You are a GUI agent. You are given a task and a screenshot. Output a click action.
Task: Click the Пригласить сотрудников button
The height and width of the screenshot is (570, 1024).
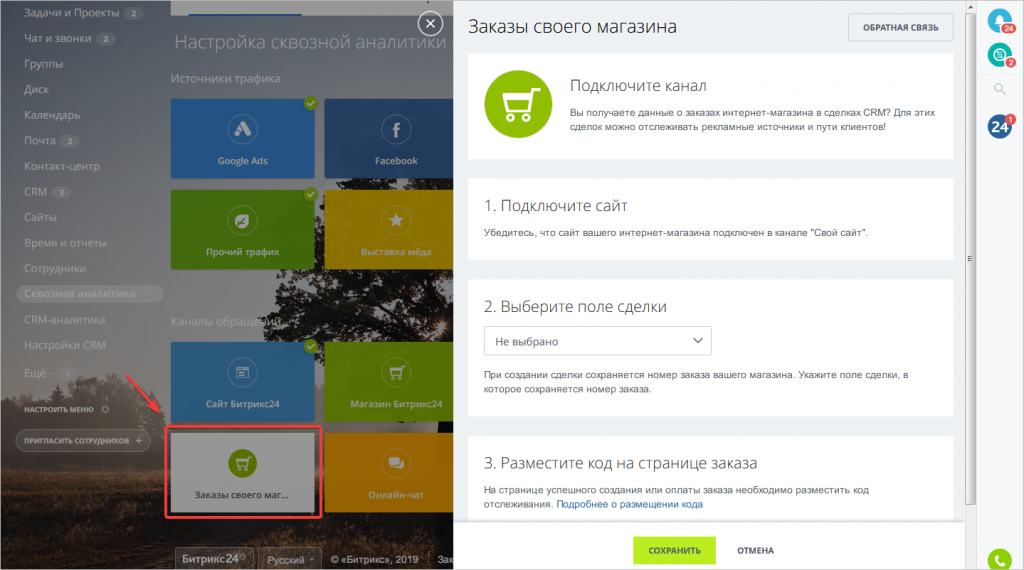pyautogui.click(x=83, y=441)
